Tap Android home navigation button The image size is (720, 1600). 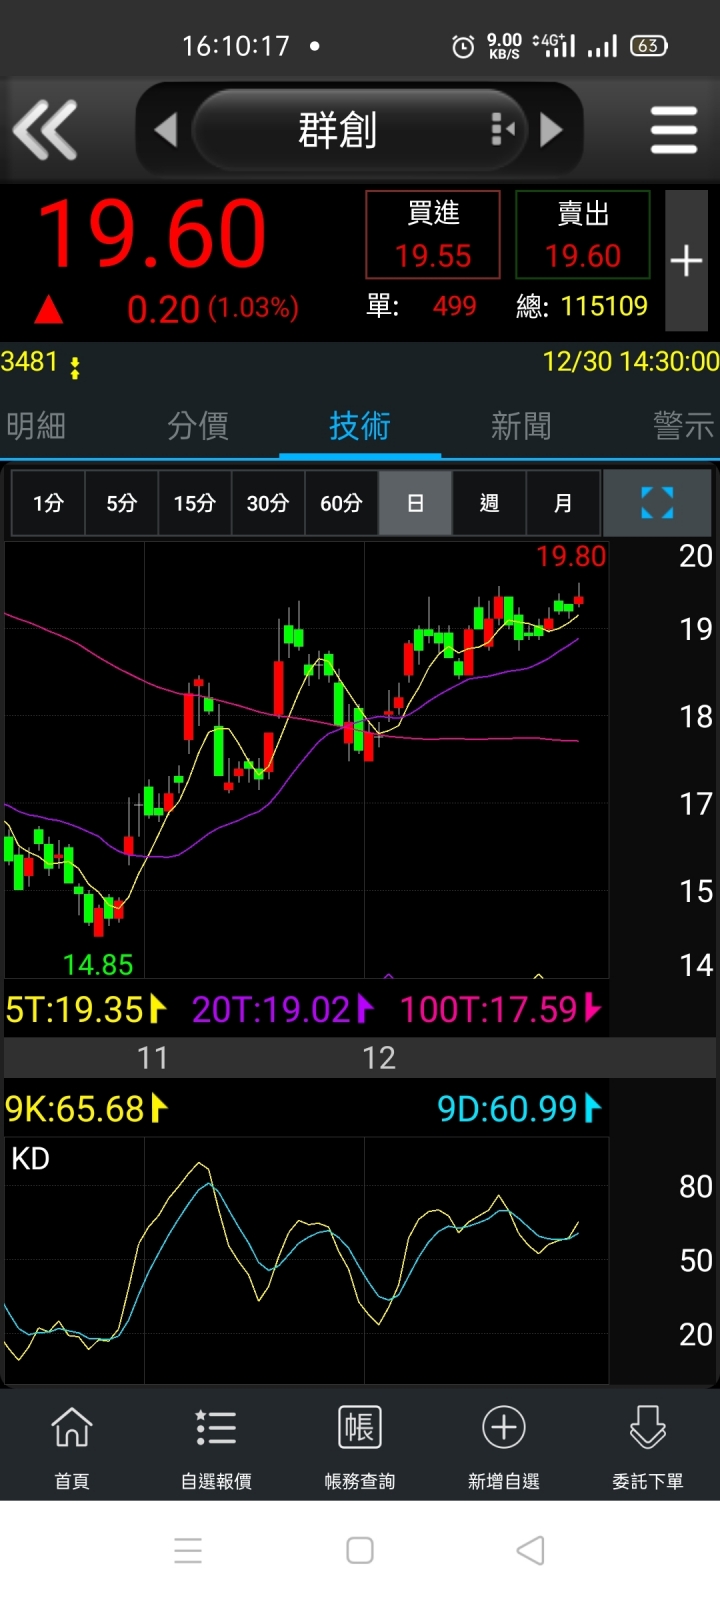(360, 1551)
